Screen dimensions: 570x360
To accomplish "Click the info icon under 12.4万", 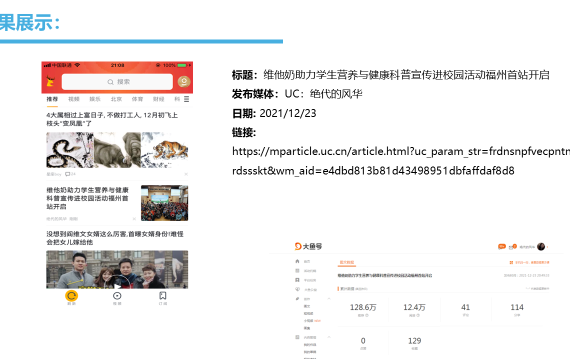I will click(x=418, y=315).
